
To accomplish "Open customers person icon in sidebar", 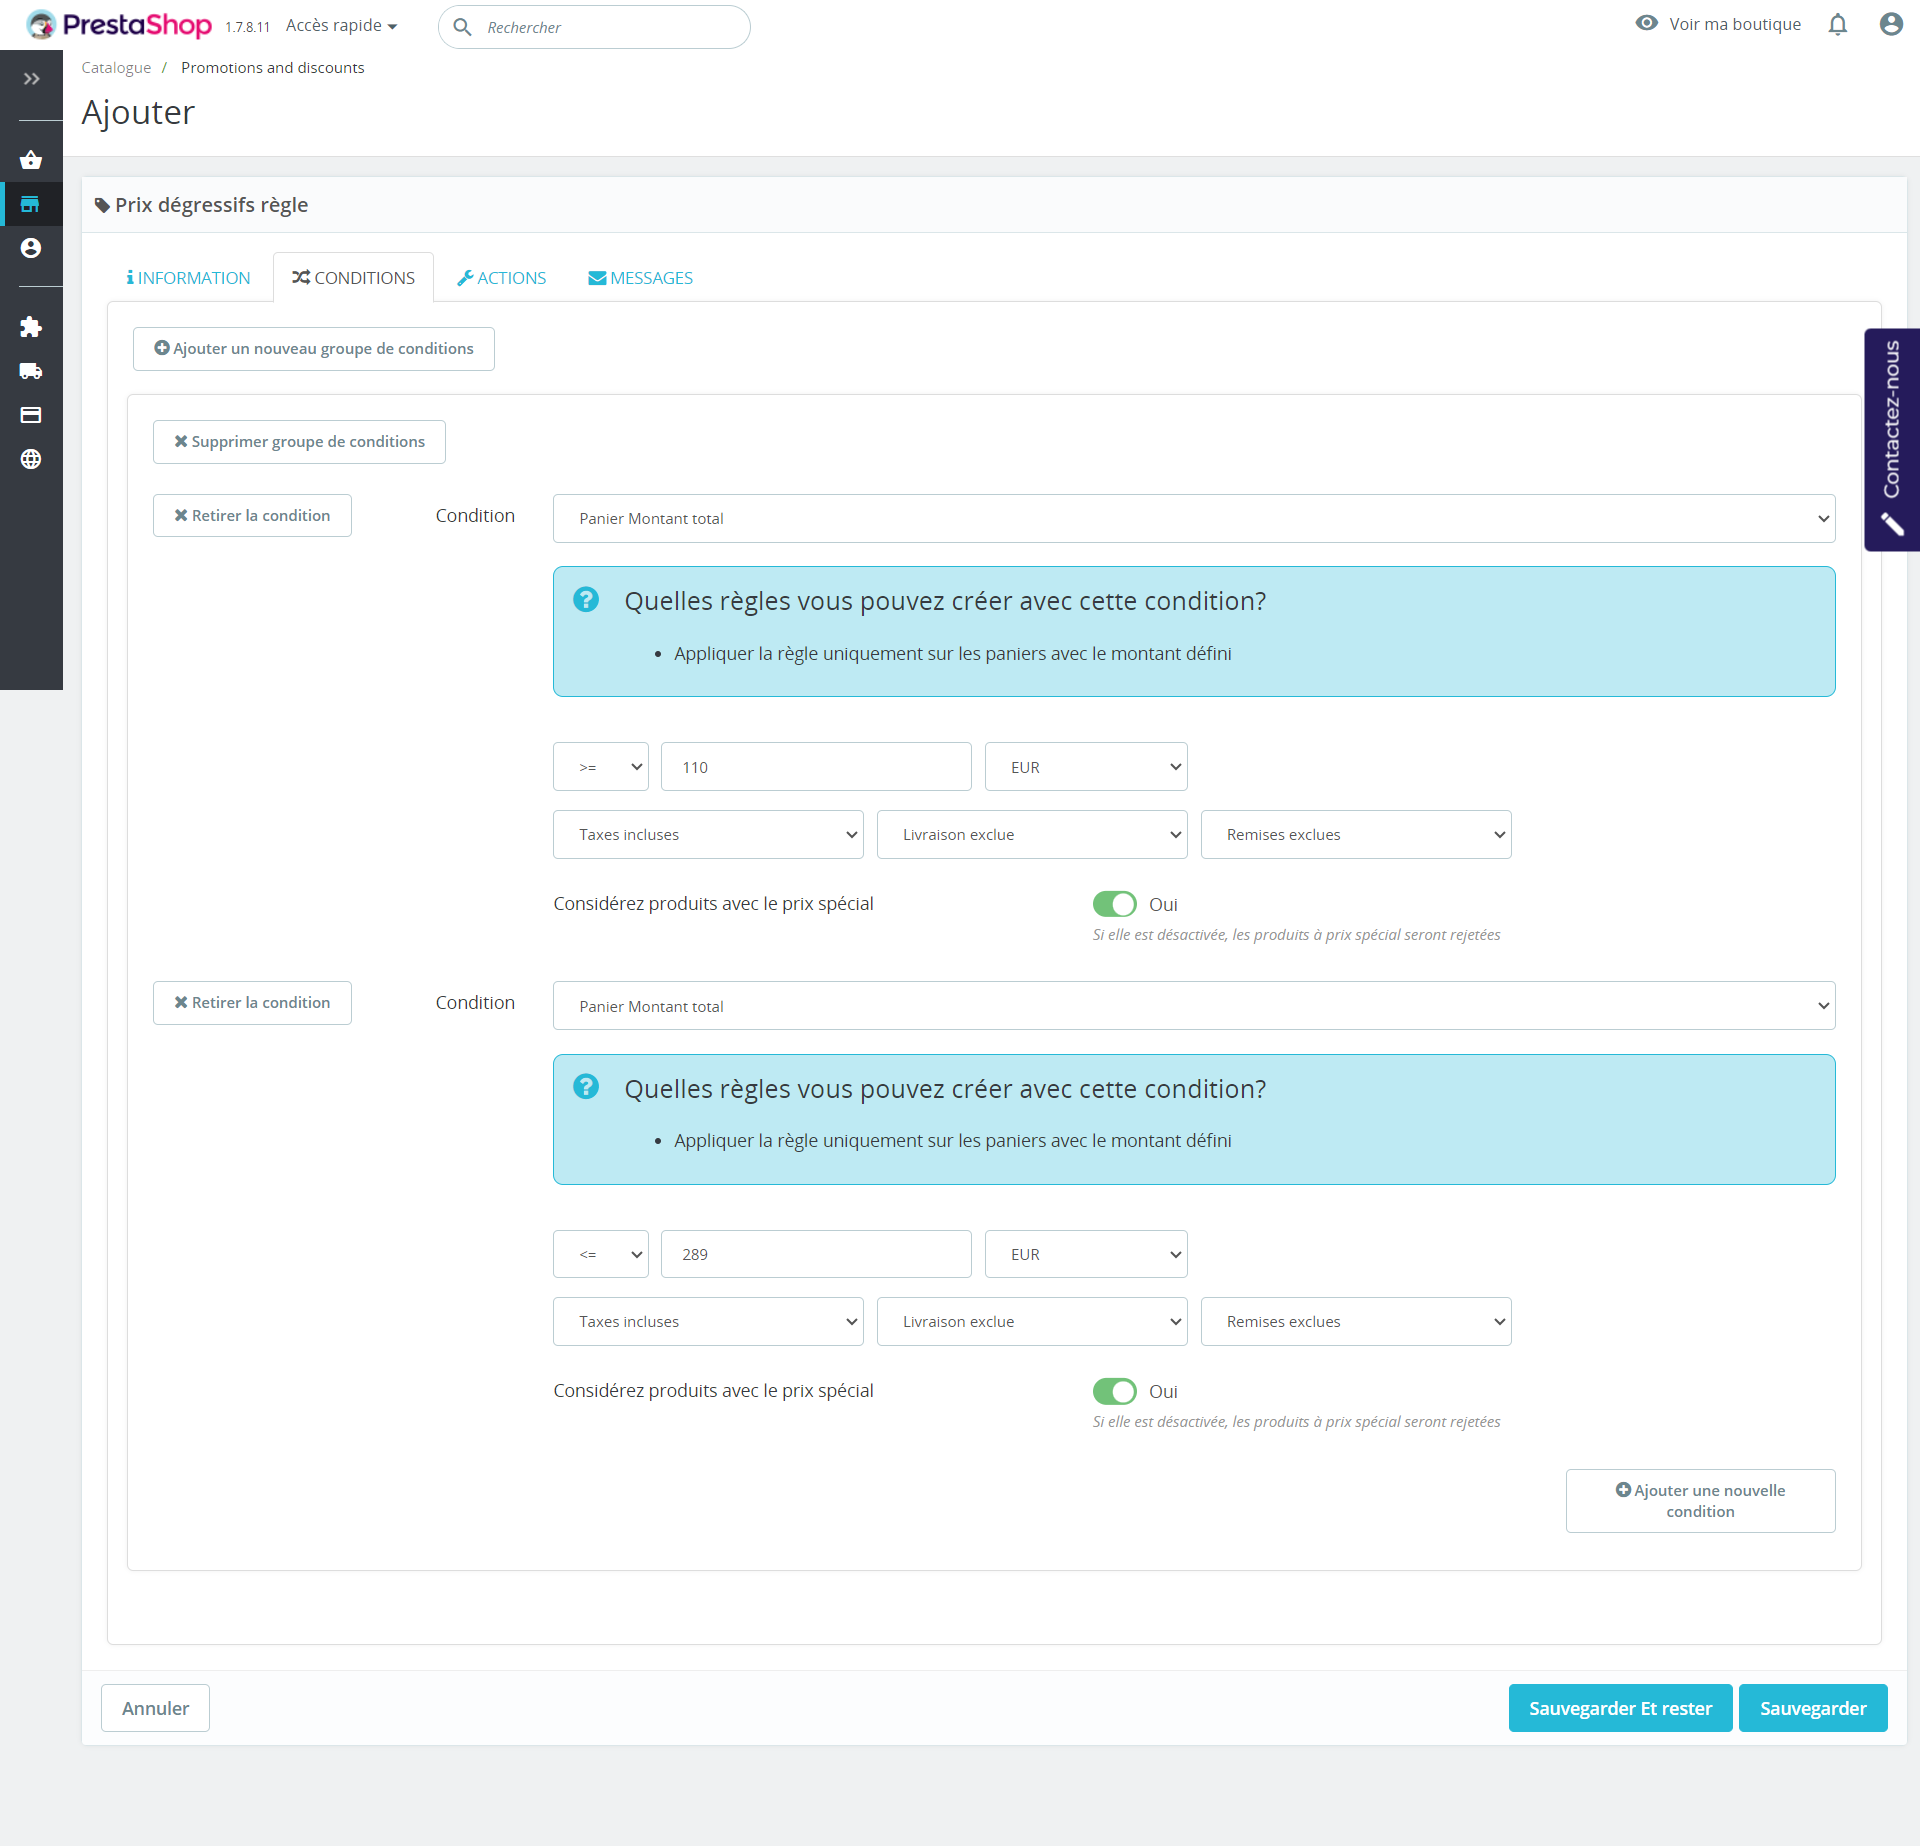I will [31, 248].
